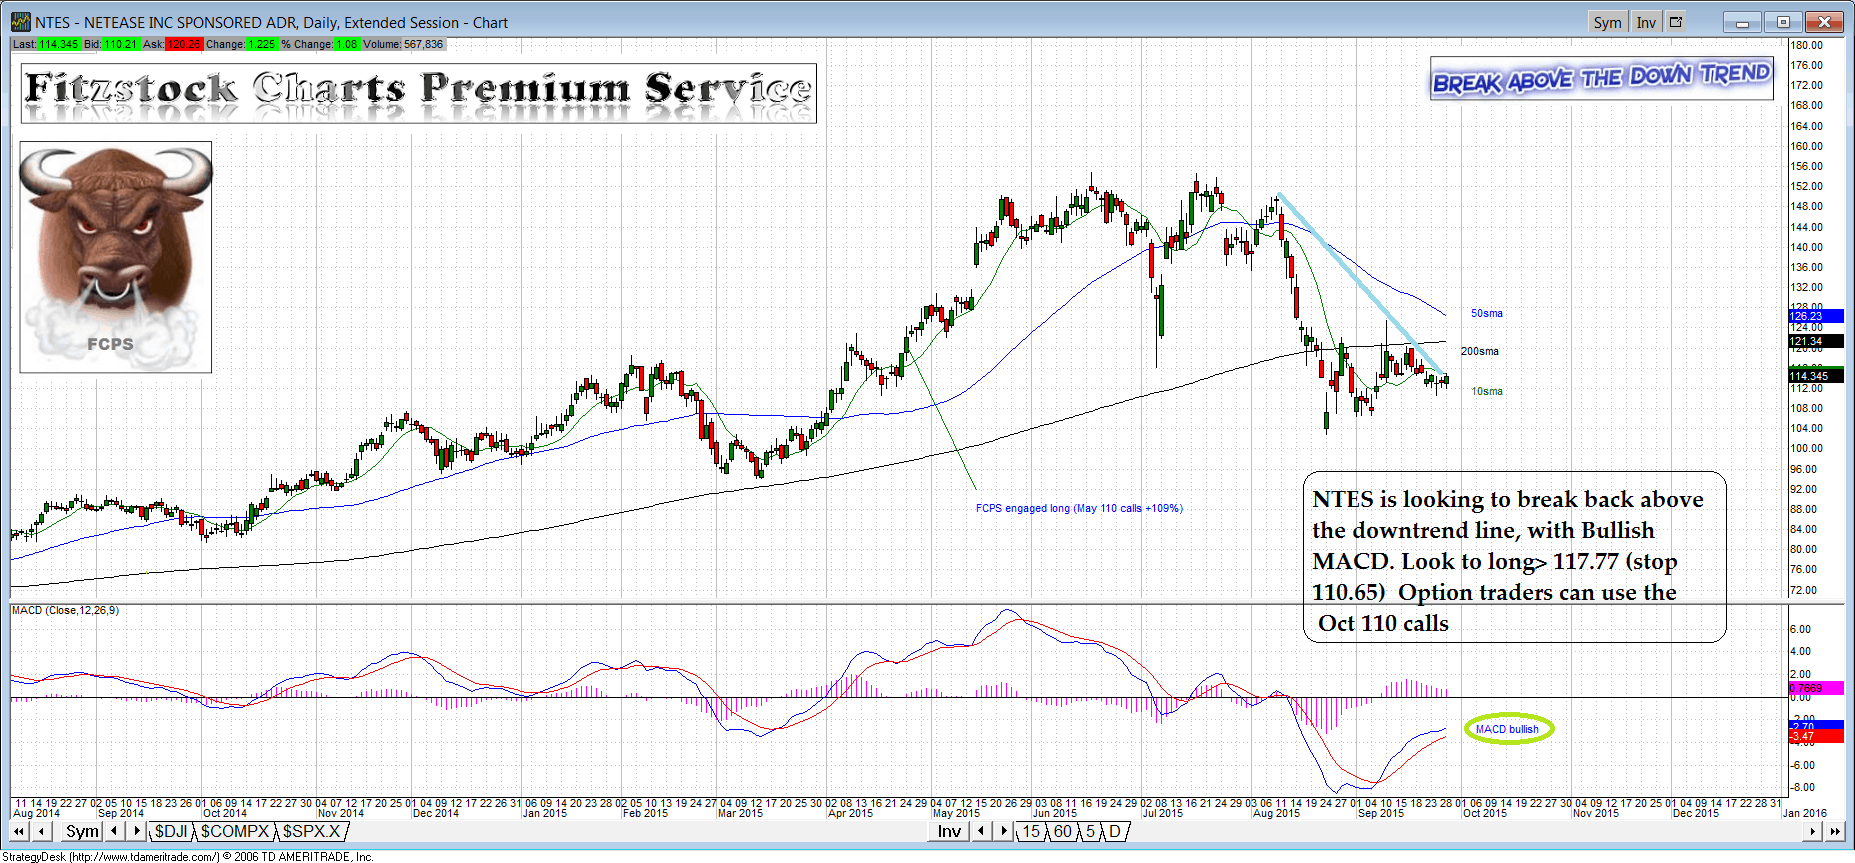Image resolution: width=1855 pixels, height=863 pixels.
Task: Select the $DJI symbol tab
Action: [x=171, y=831]
